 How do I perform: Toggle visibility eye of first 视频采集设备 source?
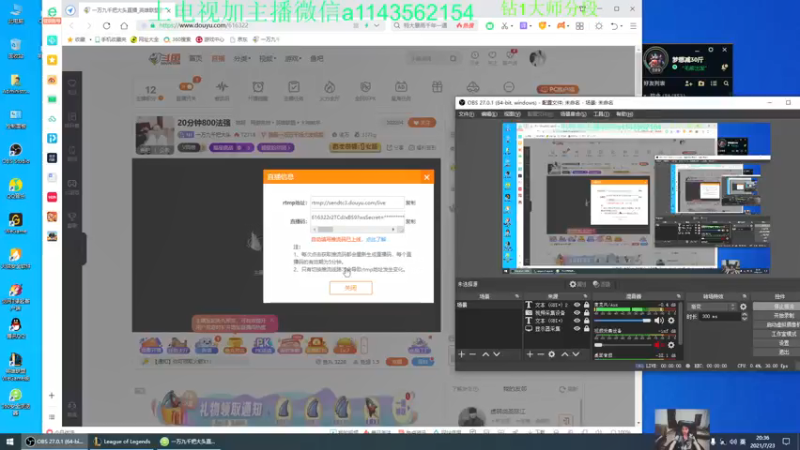[577, 313]
